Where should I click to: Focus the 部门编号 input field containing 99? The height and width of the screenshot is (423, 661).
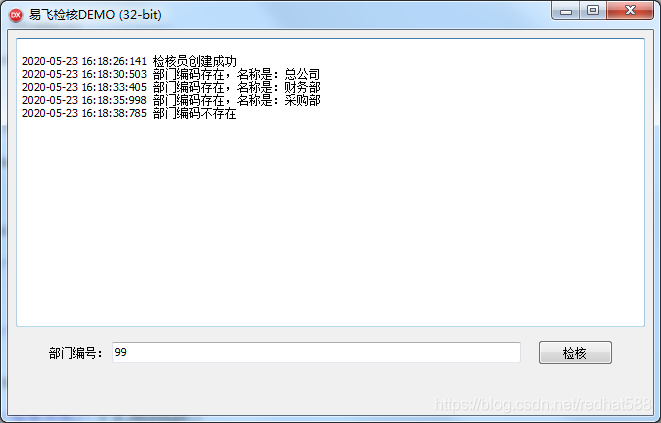click(316, 352)
